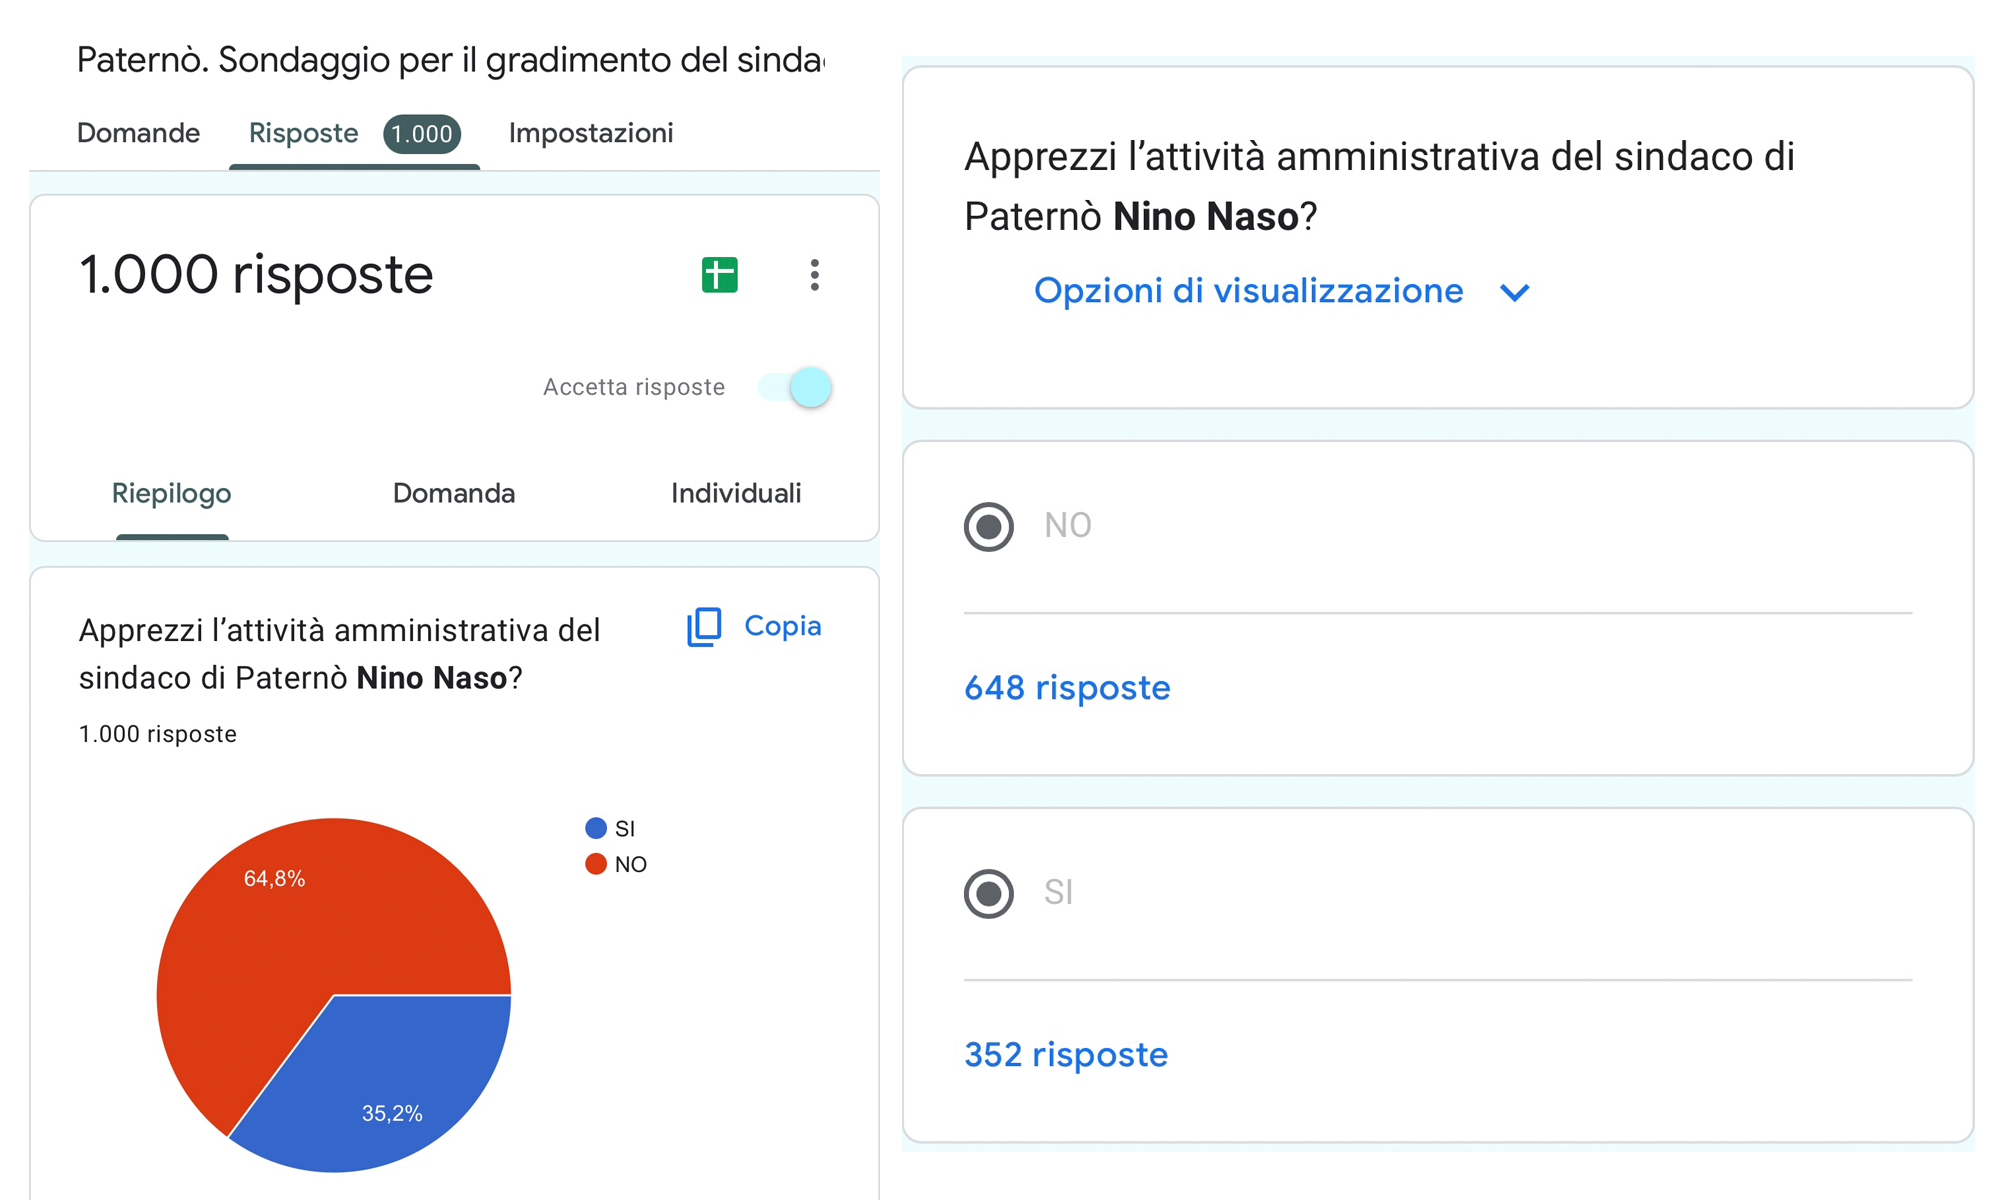2000x1200 pixels.
Task: Select the Individuali sub-tab
Action: pyautogui.click(x=736, y=493)
